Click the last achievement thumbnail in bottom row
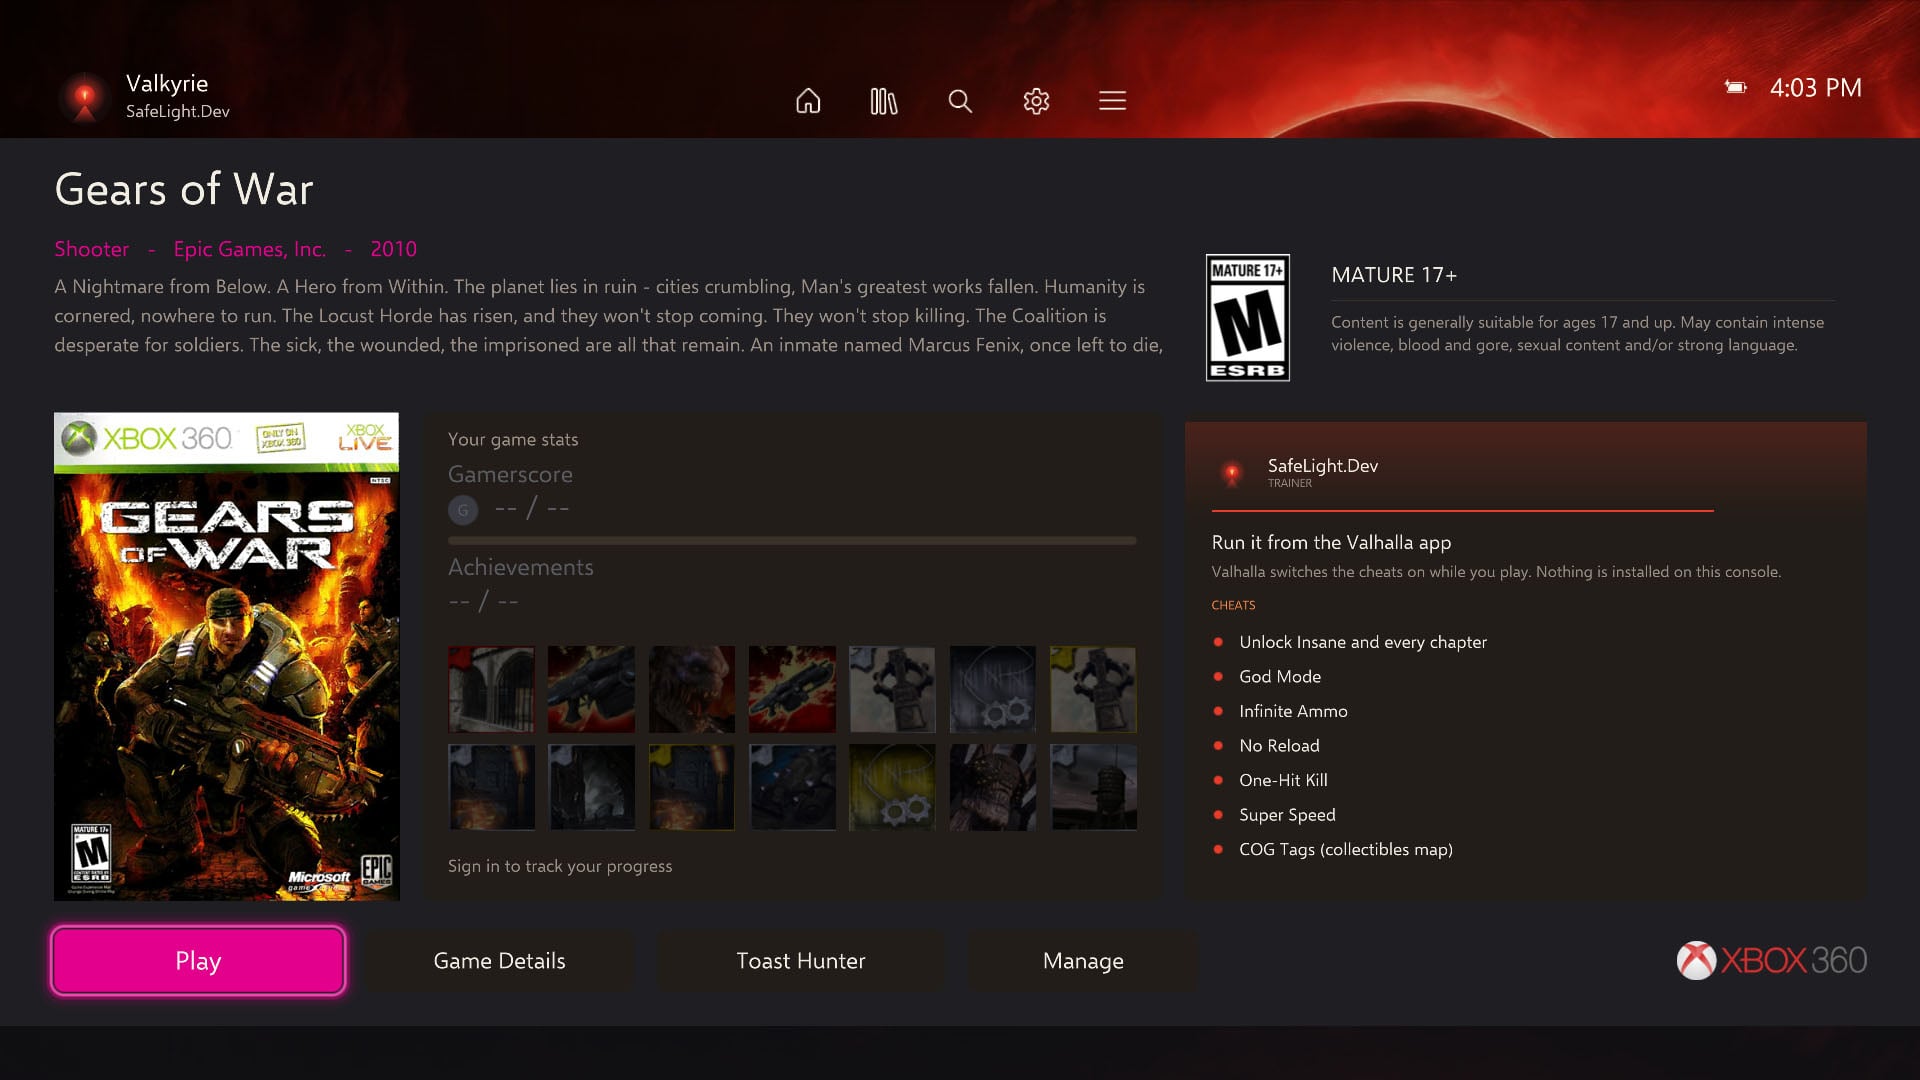The height and width of the screenshot is (1080, 1920). pyautogui.click(x=1093, y=787)
